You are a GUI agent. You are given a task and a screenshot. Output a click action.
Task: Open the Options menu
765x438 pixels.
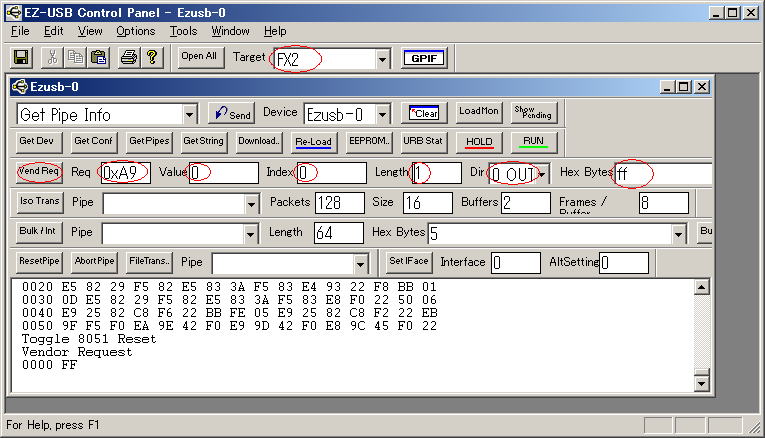pos(136,31)
